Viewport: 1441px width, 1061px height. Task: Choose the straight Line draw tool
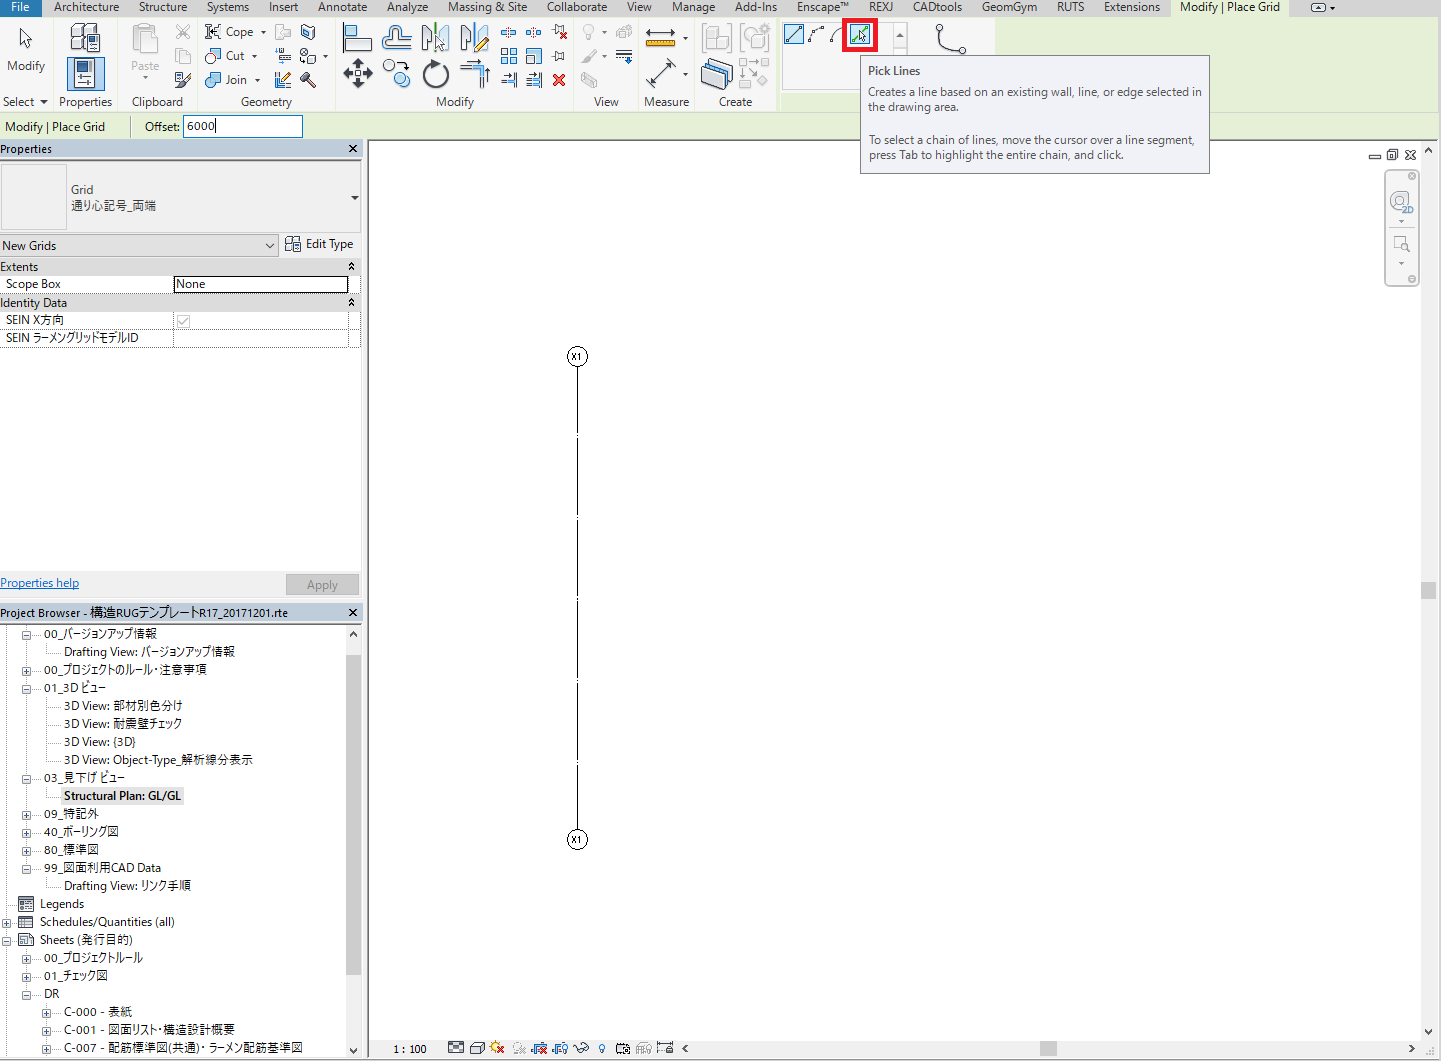pos(794,34)
